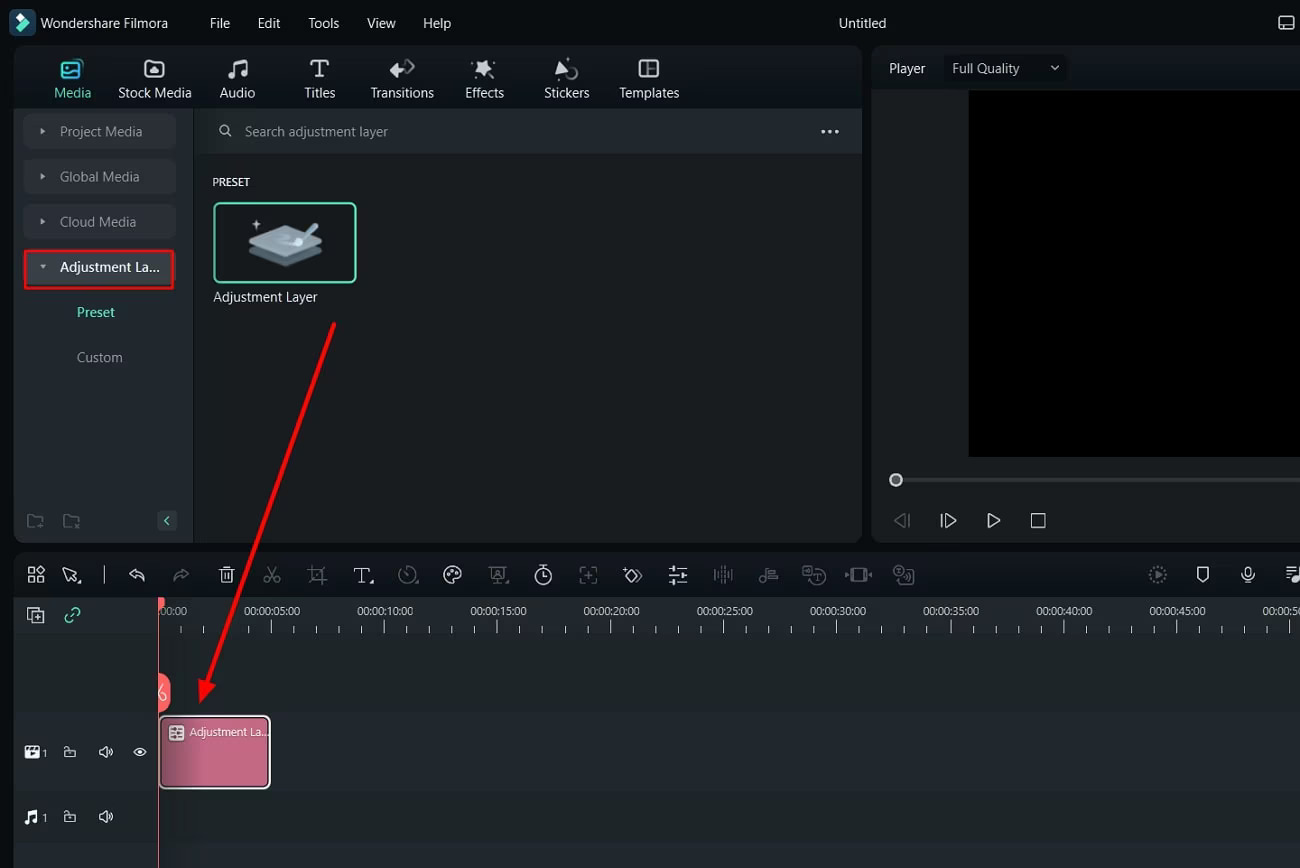Lock audio track 1
The image size is (1300, 868).
[x=70, y=817]
